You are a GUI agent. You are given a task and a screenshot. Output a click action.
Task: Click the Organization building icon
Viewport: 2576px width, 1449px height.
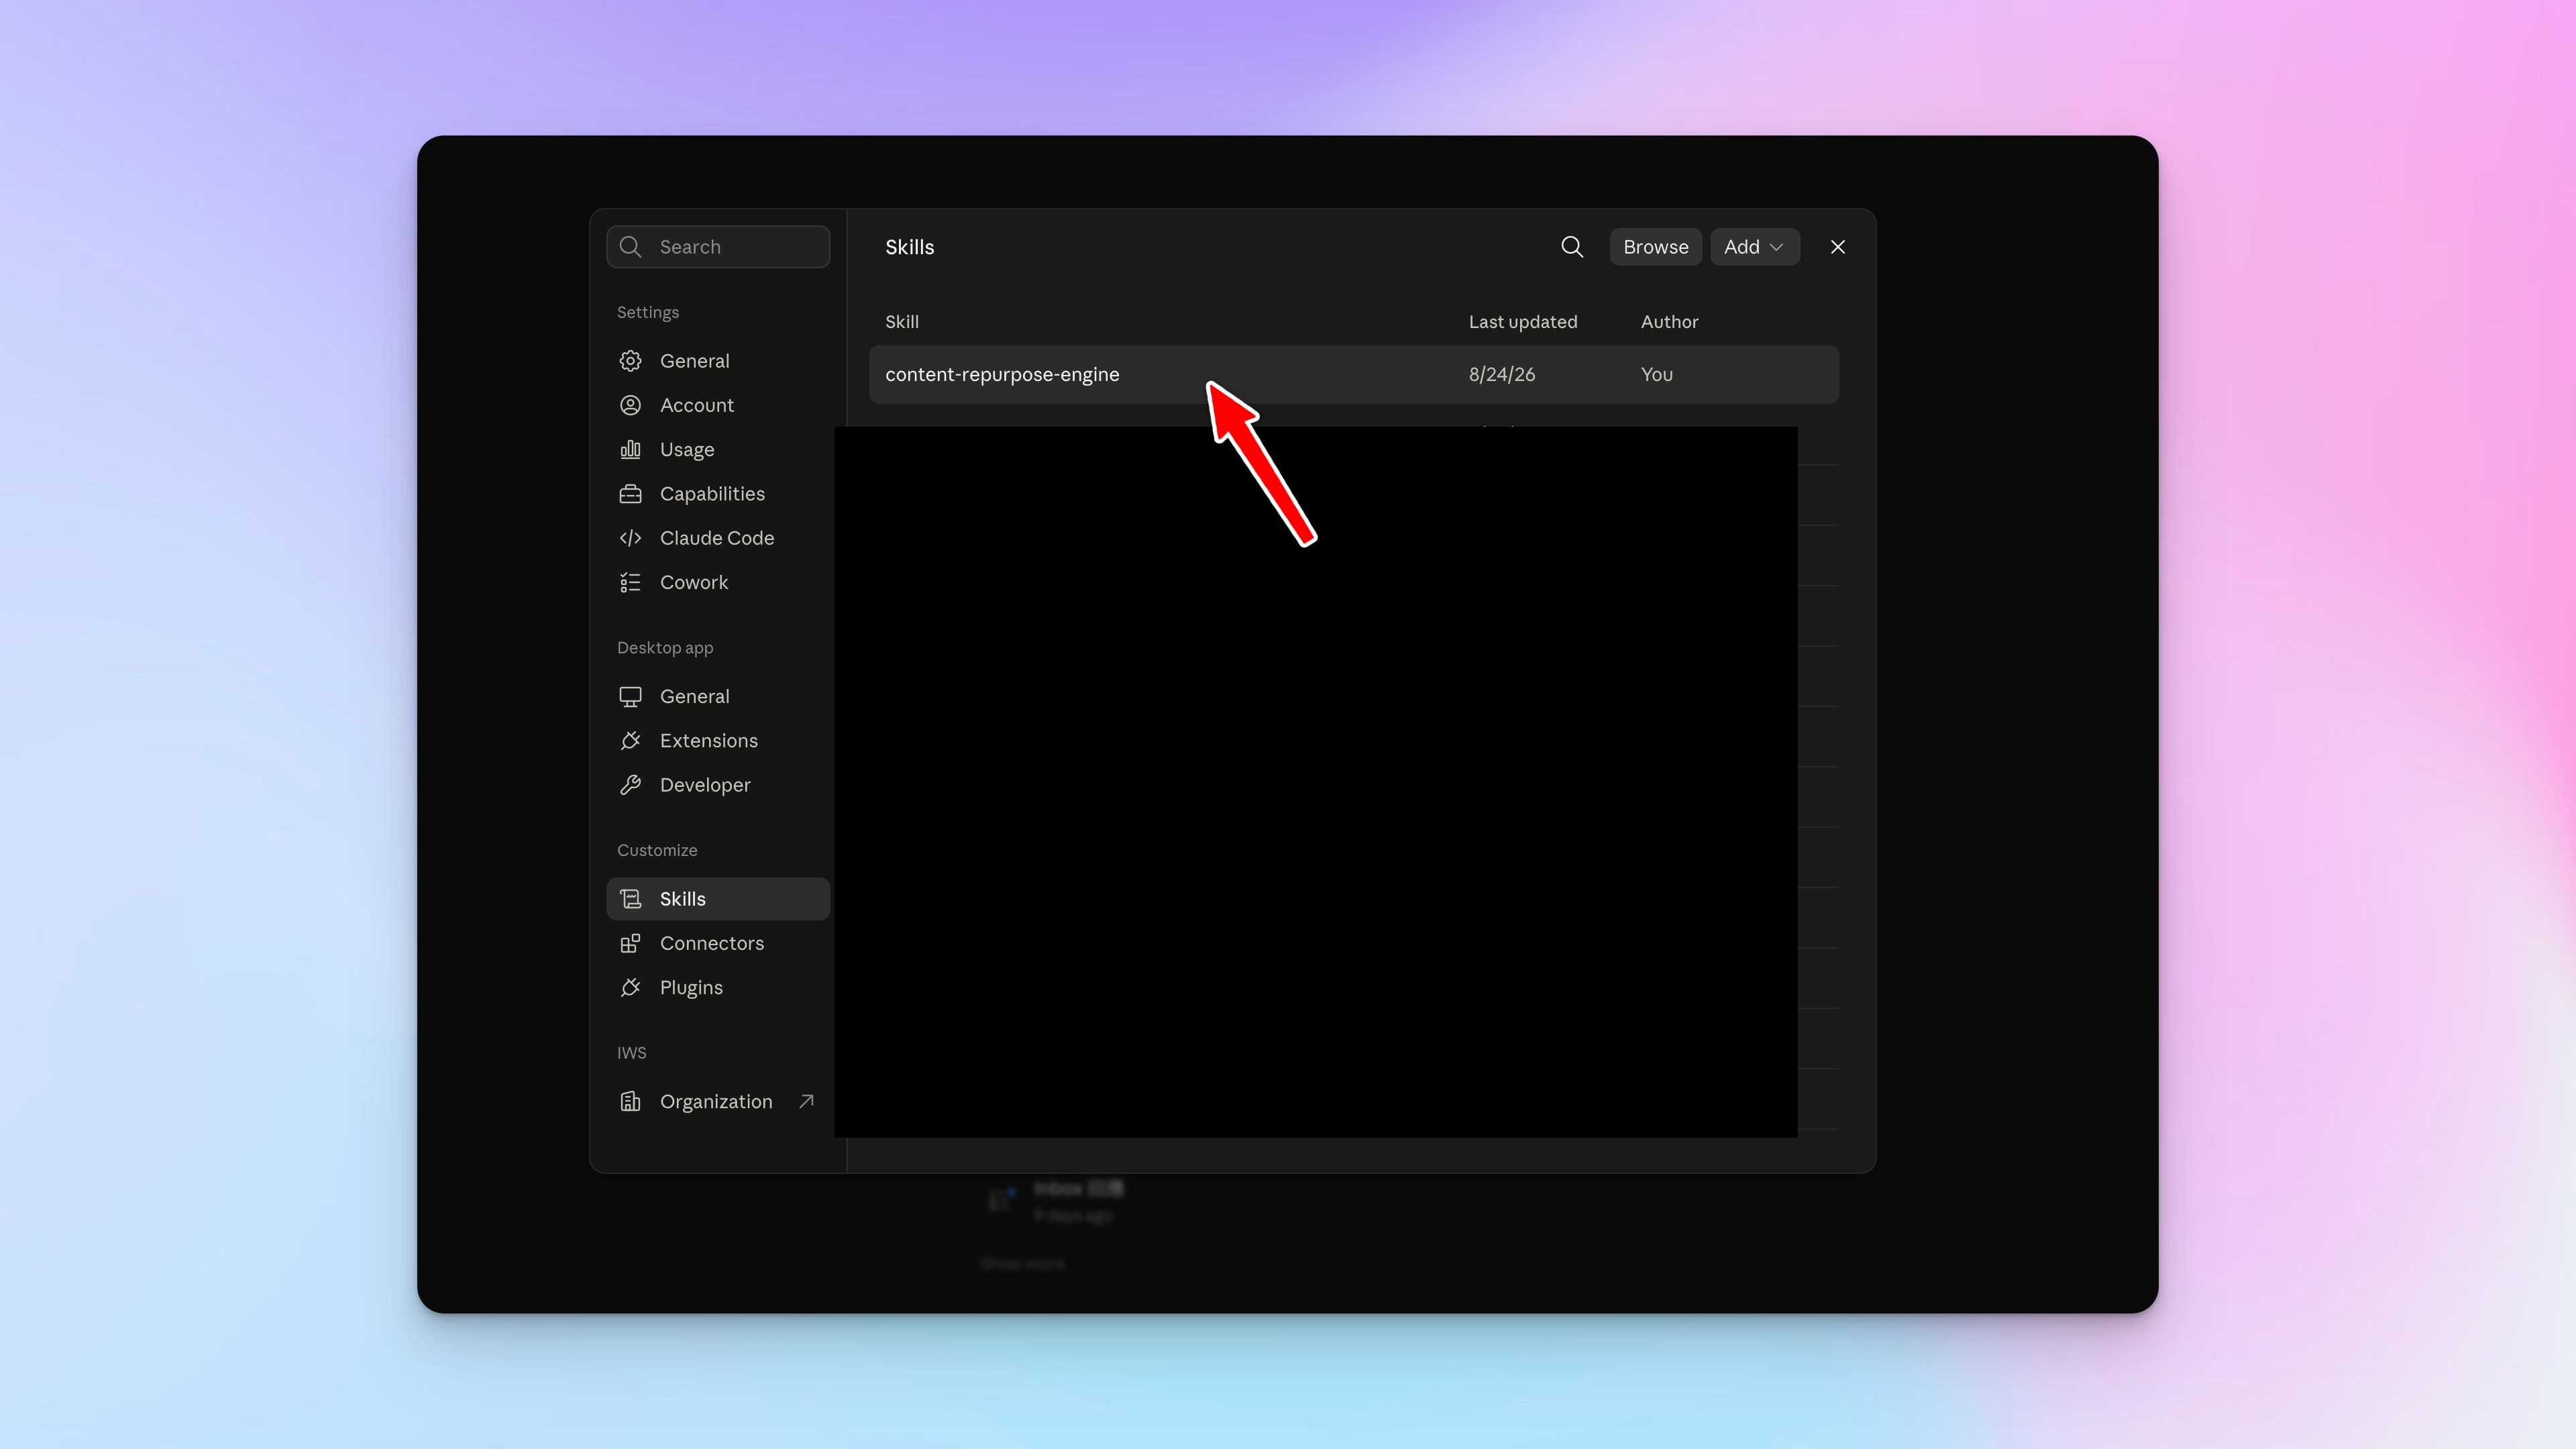[630, 1102]
